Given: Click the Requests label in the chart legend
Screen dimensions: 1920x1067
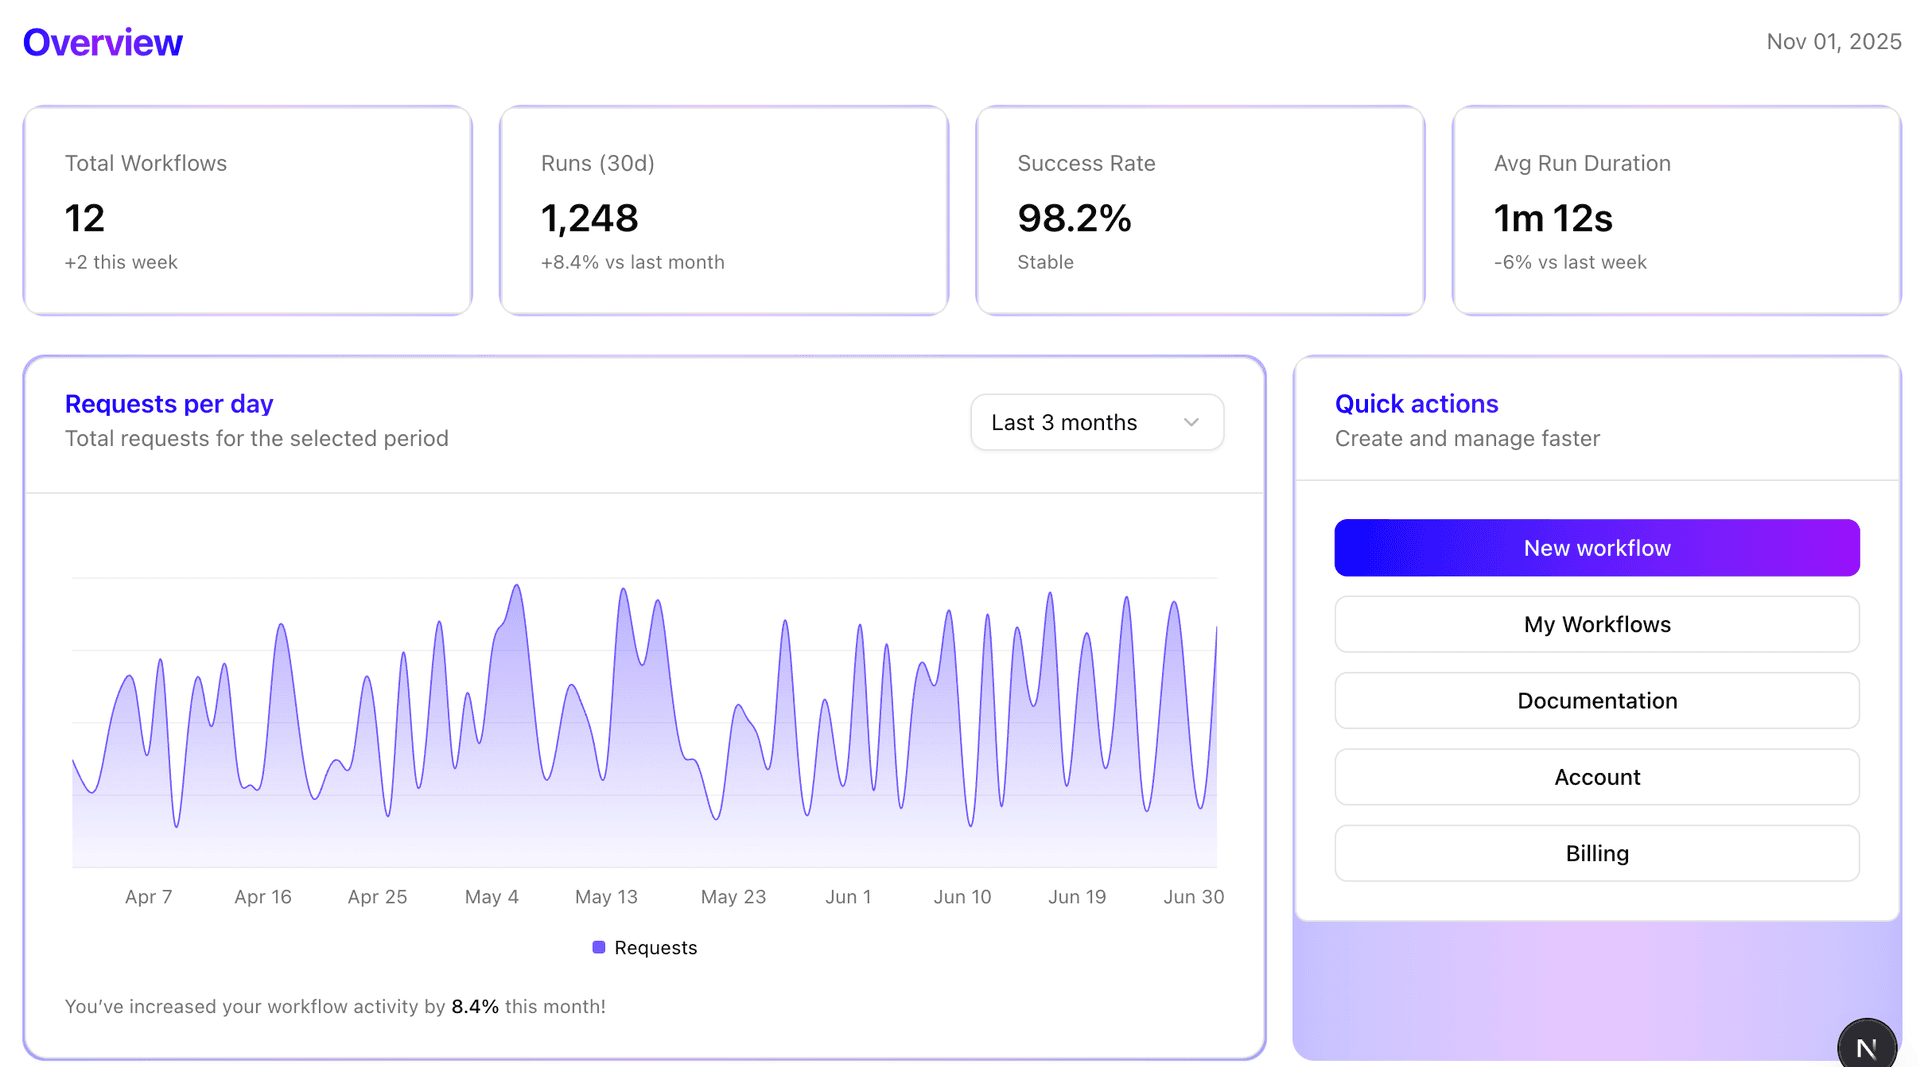Looking at the screenshot, I should (x=655, y=947).
